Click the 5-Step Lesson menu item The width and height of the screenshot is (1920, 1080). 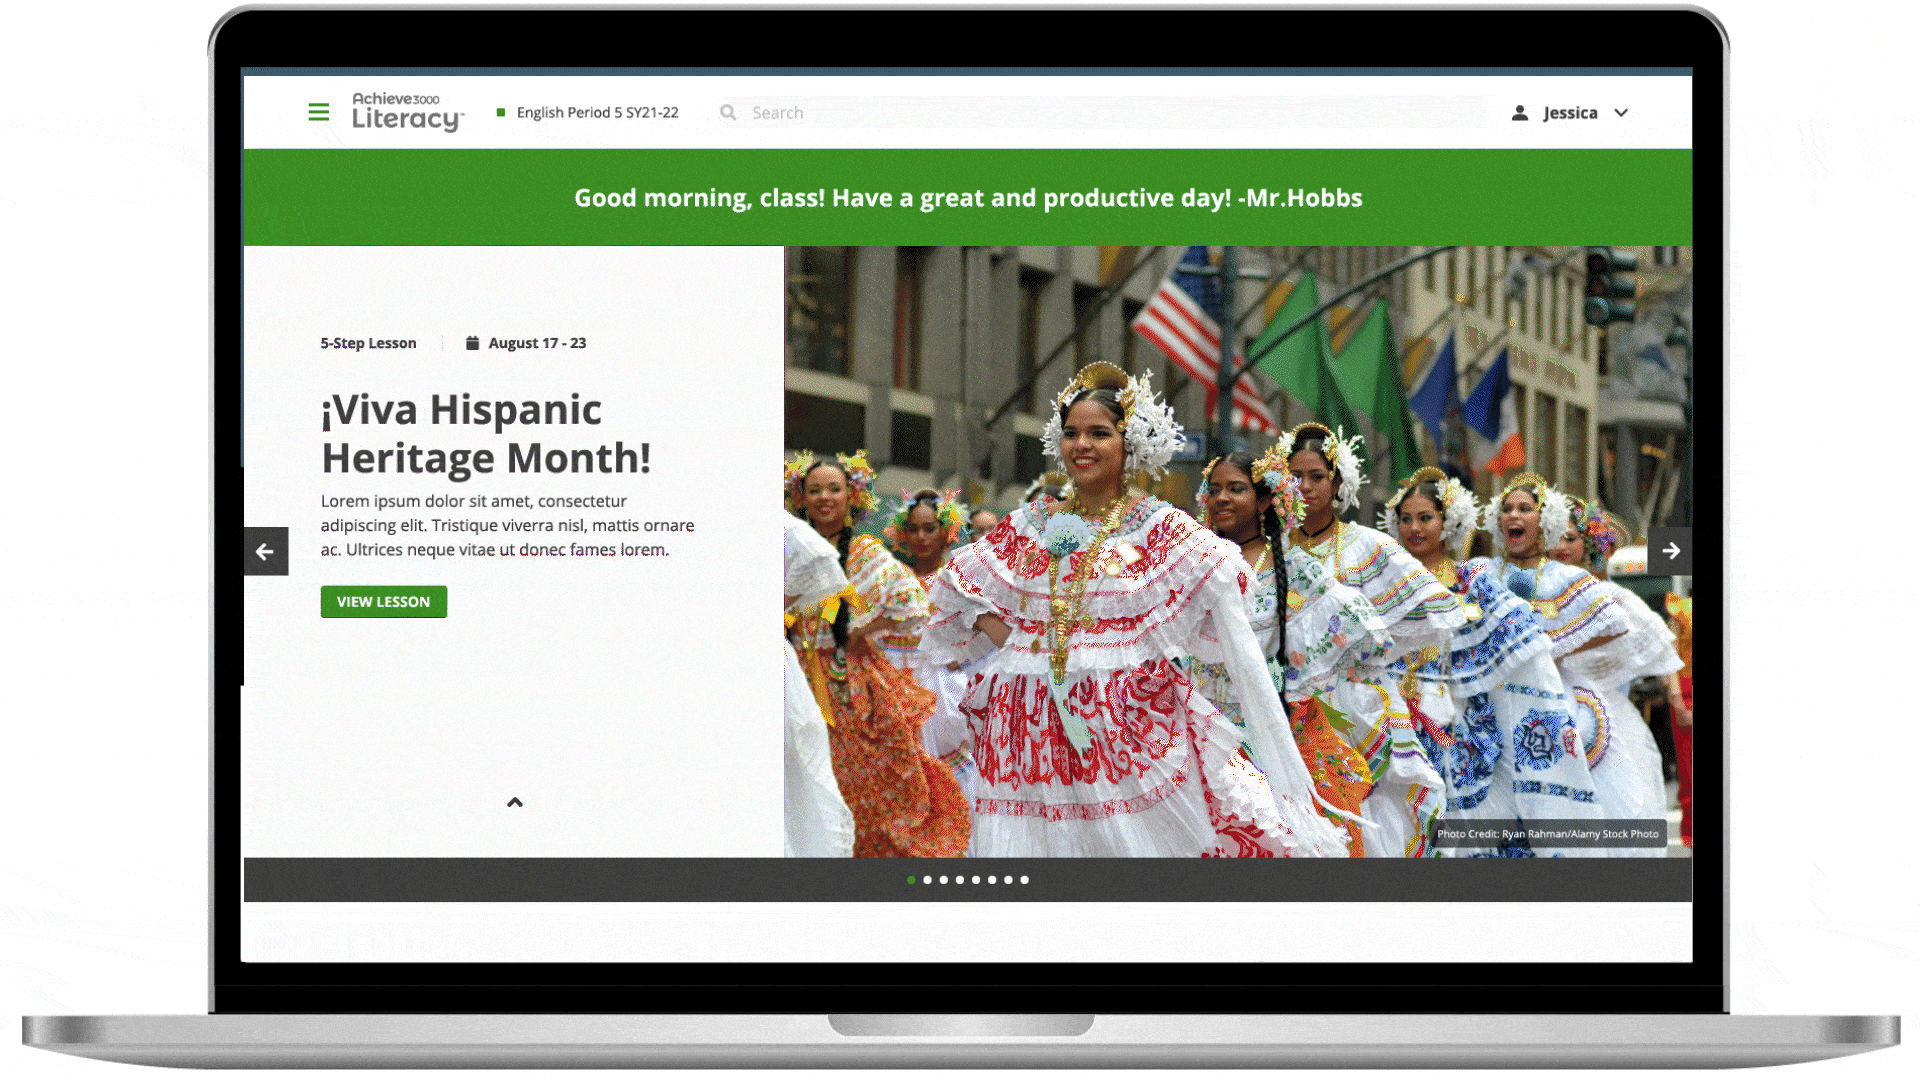[368, 343]
